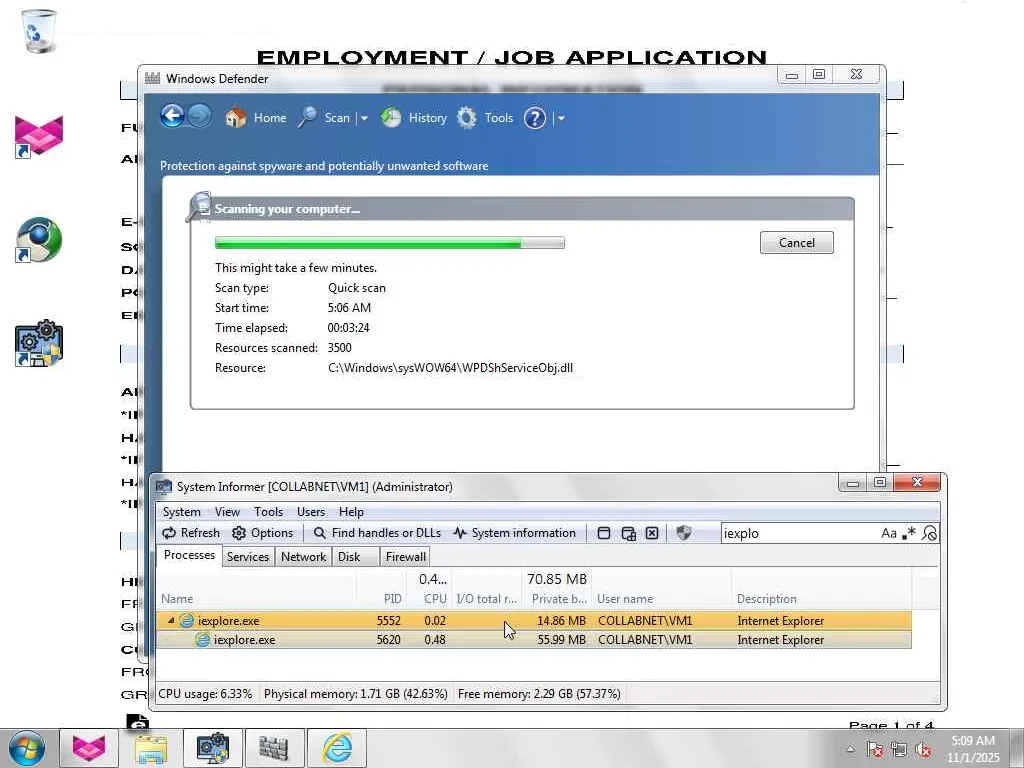Select child iexplore.exe process PID 5620
This screenshot has width=1024, height=768.
click(x=534, y=640)
